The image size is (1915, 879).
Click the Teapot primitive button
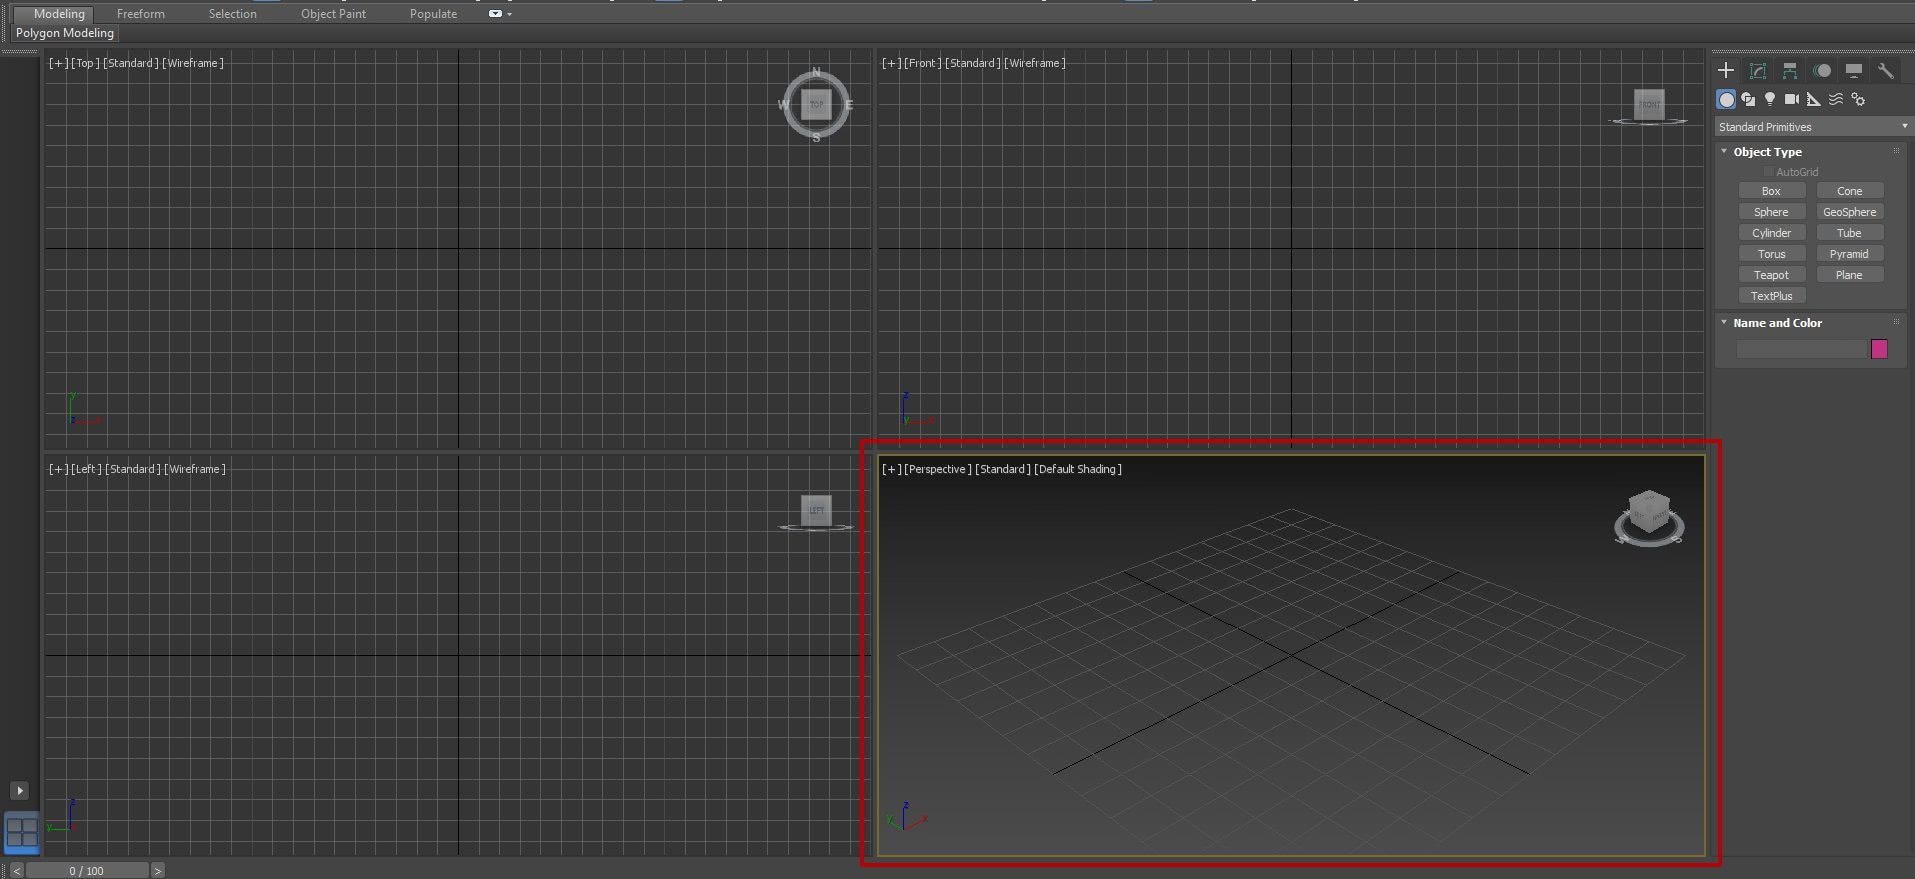tap(1771, 275)
